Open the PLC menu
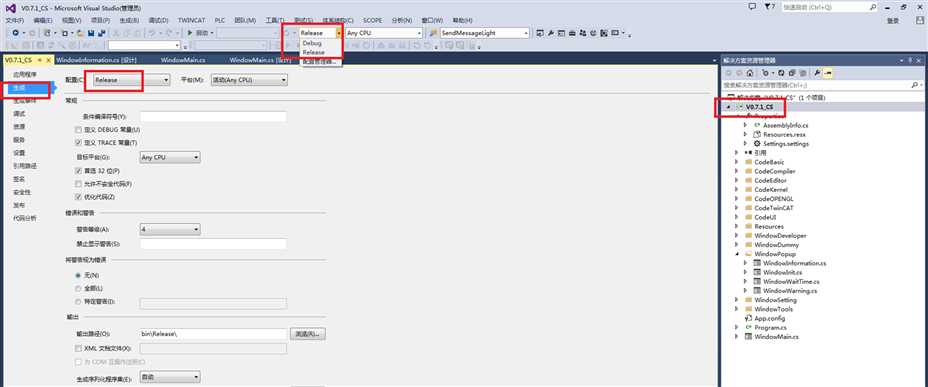This screenshot has height=387, width=928. pos(220,20)
